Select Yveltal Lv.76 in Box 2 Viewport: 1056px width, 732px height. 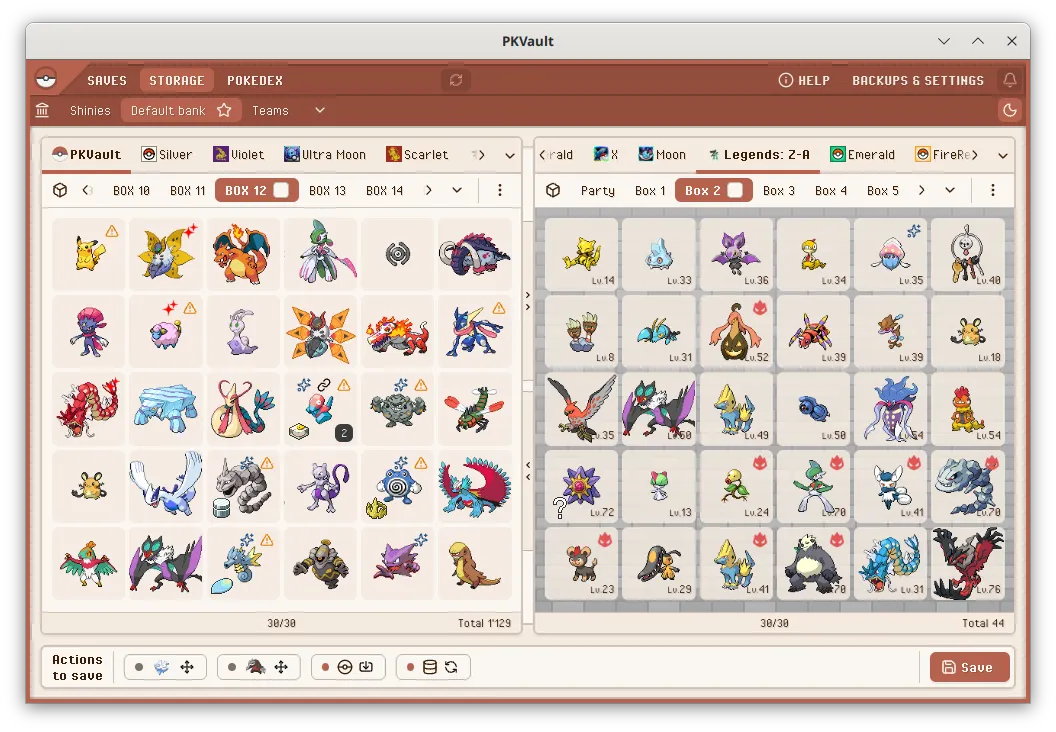(x=968, y=563)
